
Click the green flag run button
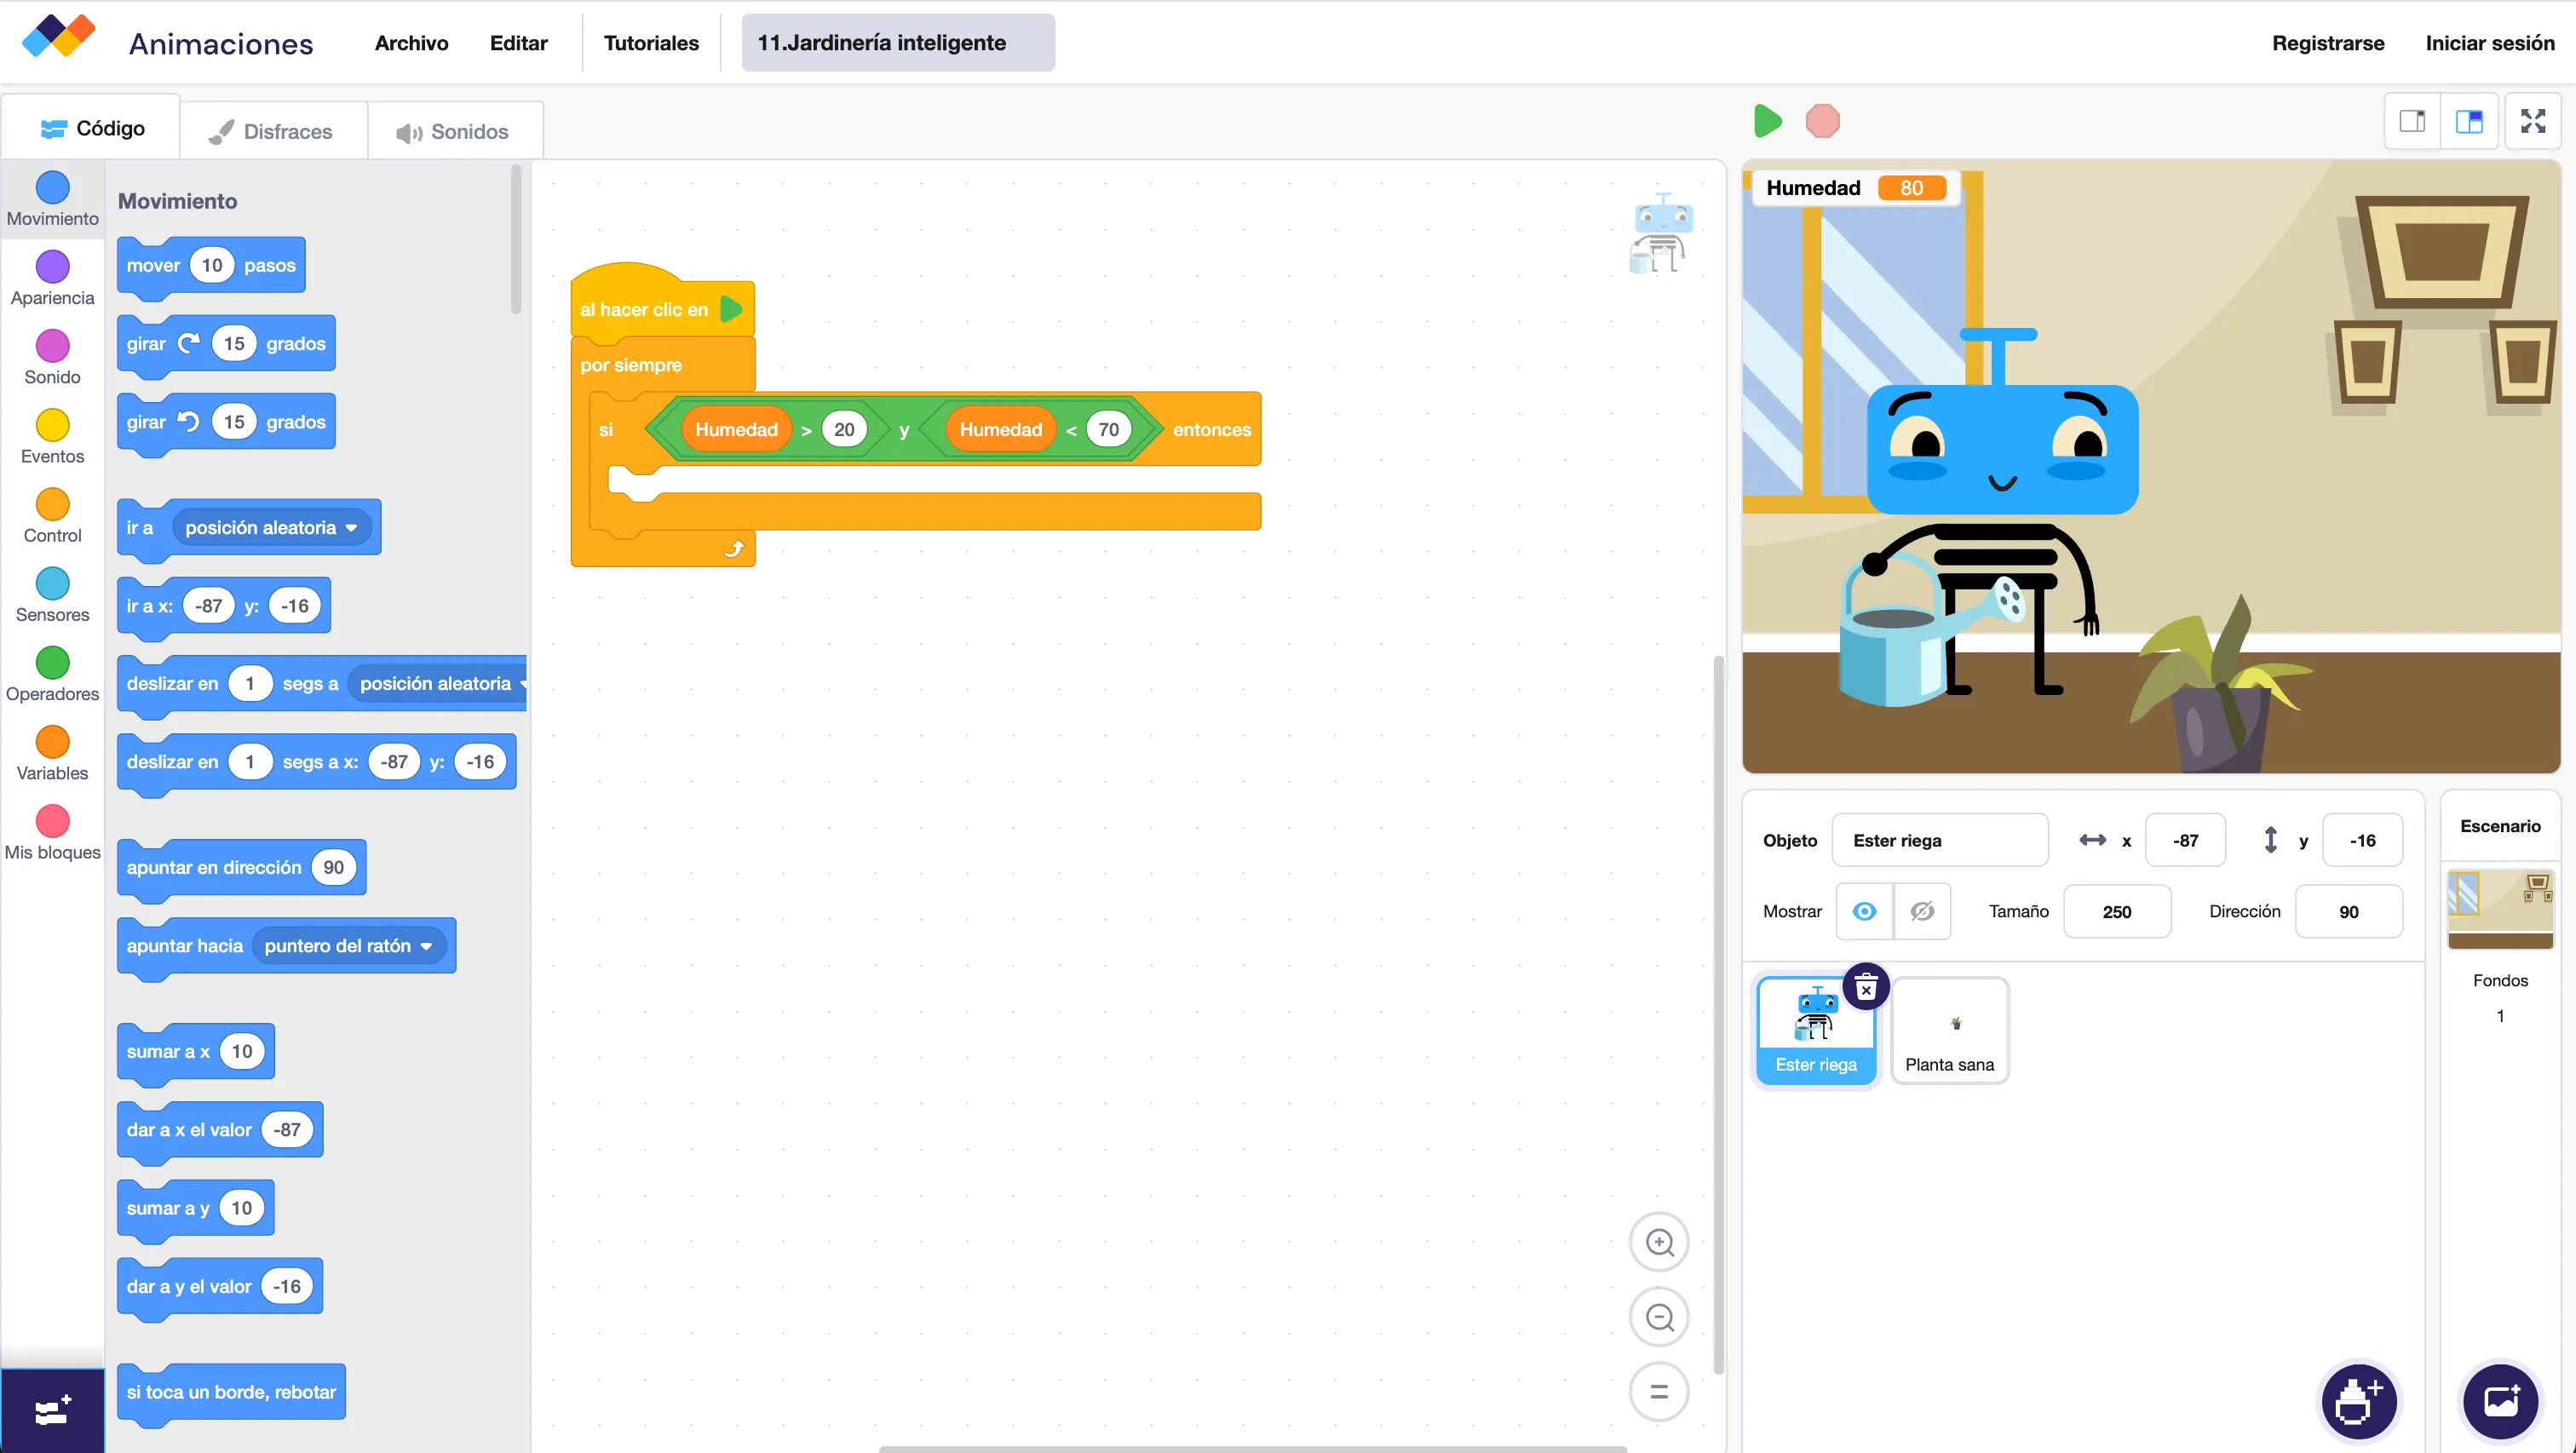coord(1767,121)
